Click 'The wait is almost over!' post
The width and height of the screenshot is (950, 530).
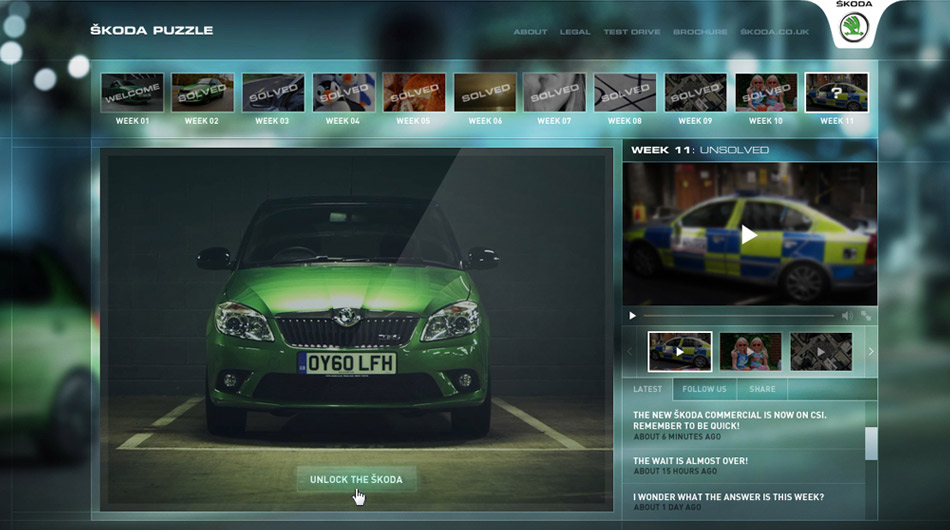pos(691,465)
